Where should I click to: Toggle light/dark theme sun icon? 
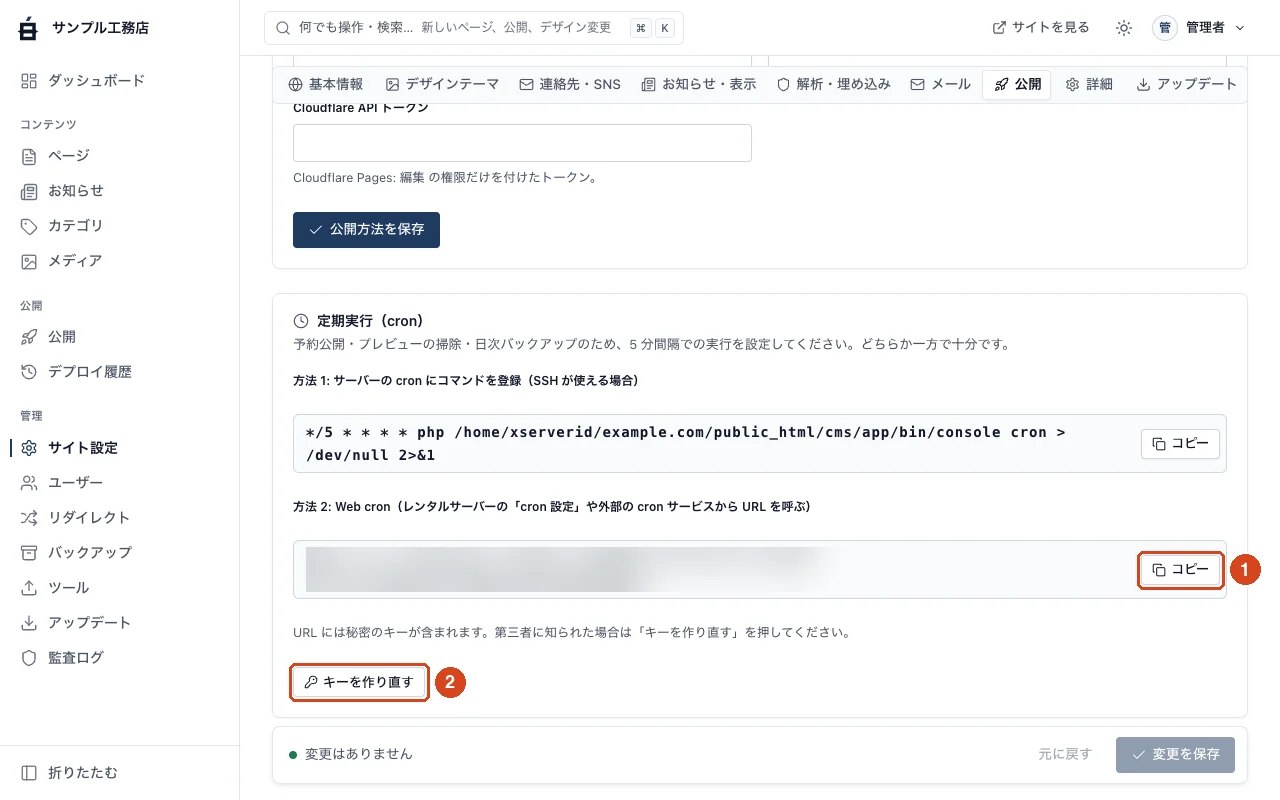(1124, 28)
